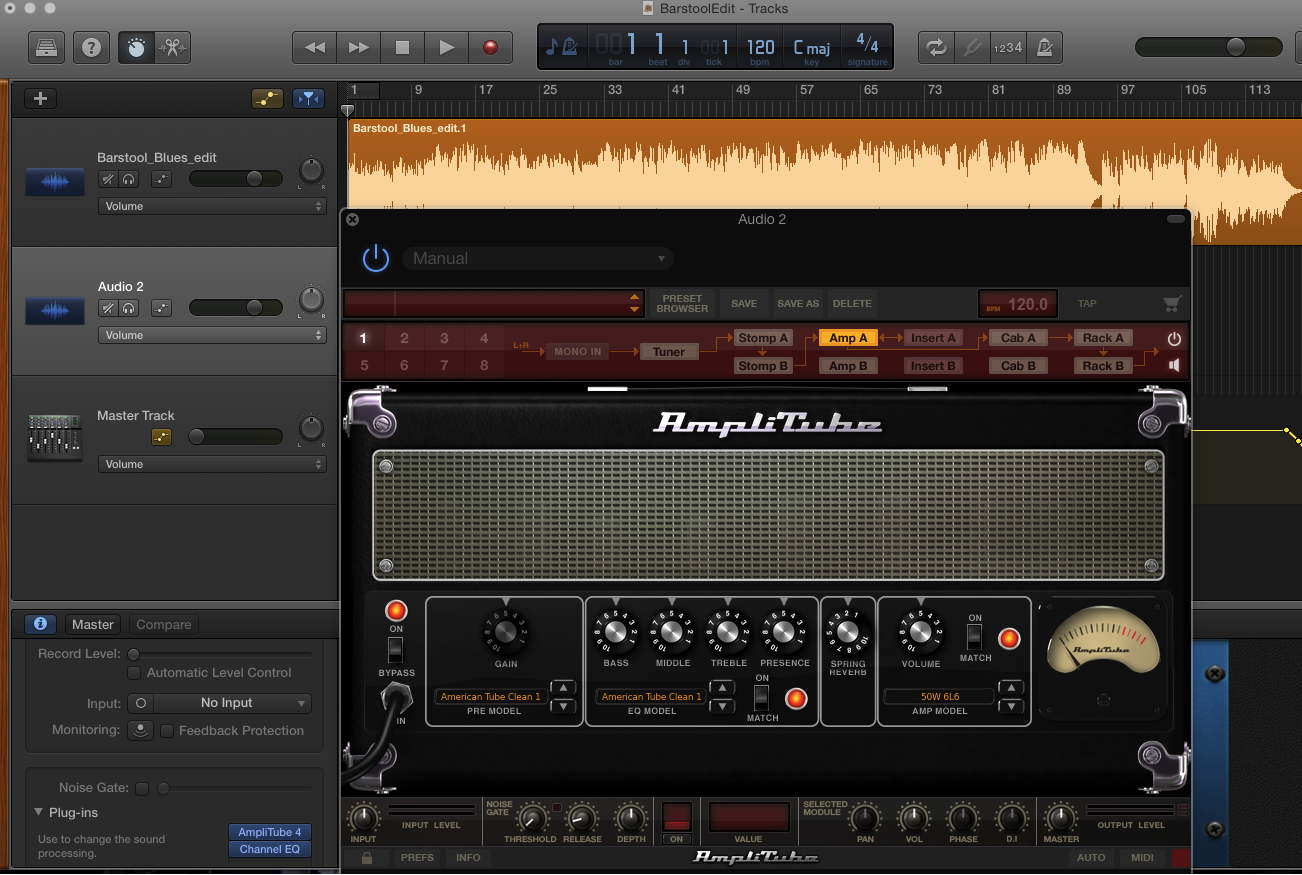
Task: Click the SAVE AS button
Action: click(x=797, y=303)
